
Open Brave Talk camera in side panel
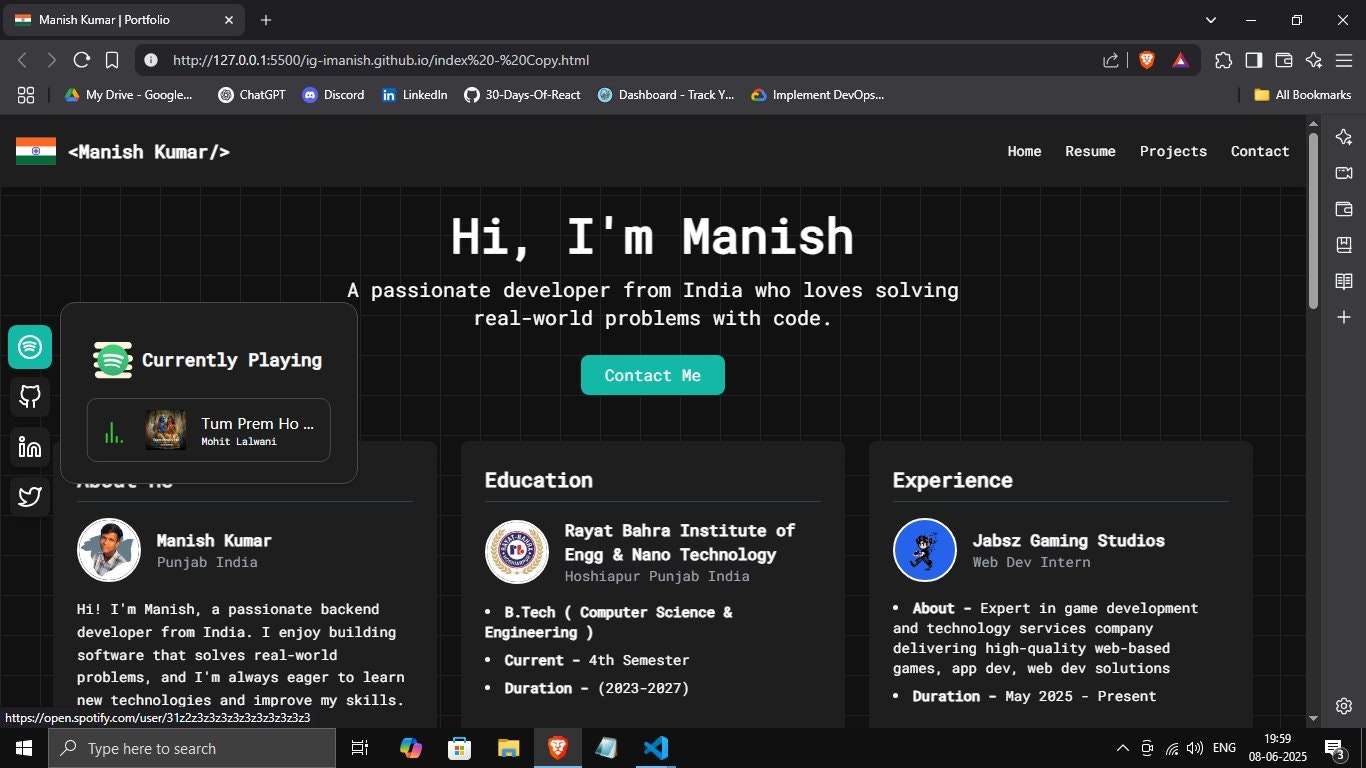[1344, 173]
